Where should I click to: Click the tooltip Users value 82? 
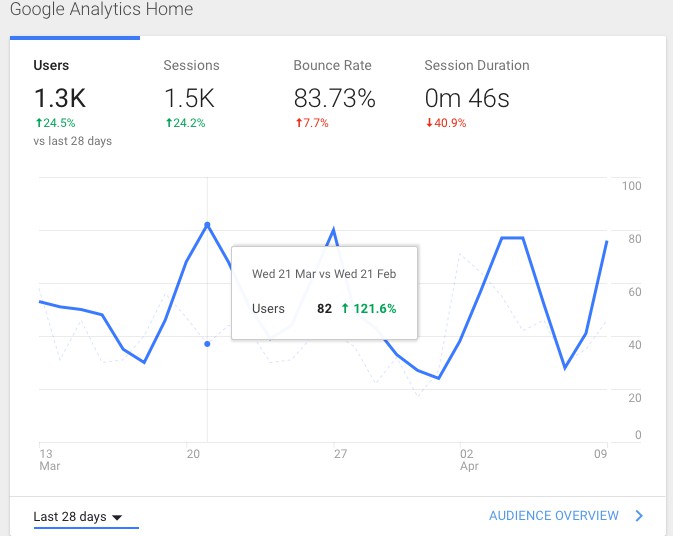coord(324,309)
